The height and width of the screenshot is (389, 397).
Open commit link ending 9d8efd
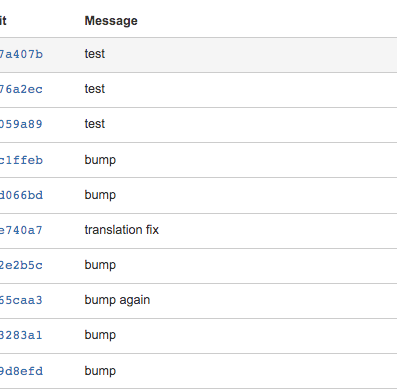[21, 371]
